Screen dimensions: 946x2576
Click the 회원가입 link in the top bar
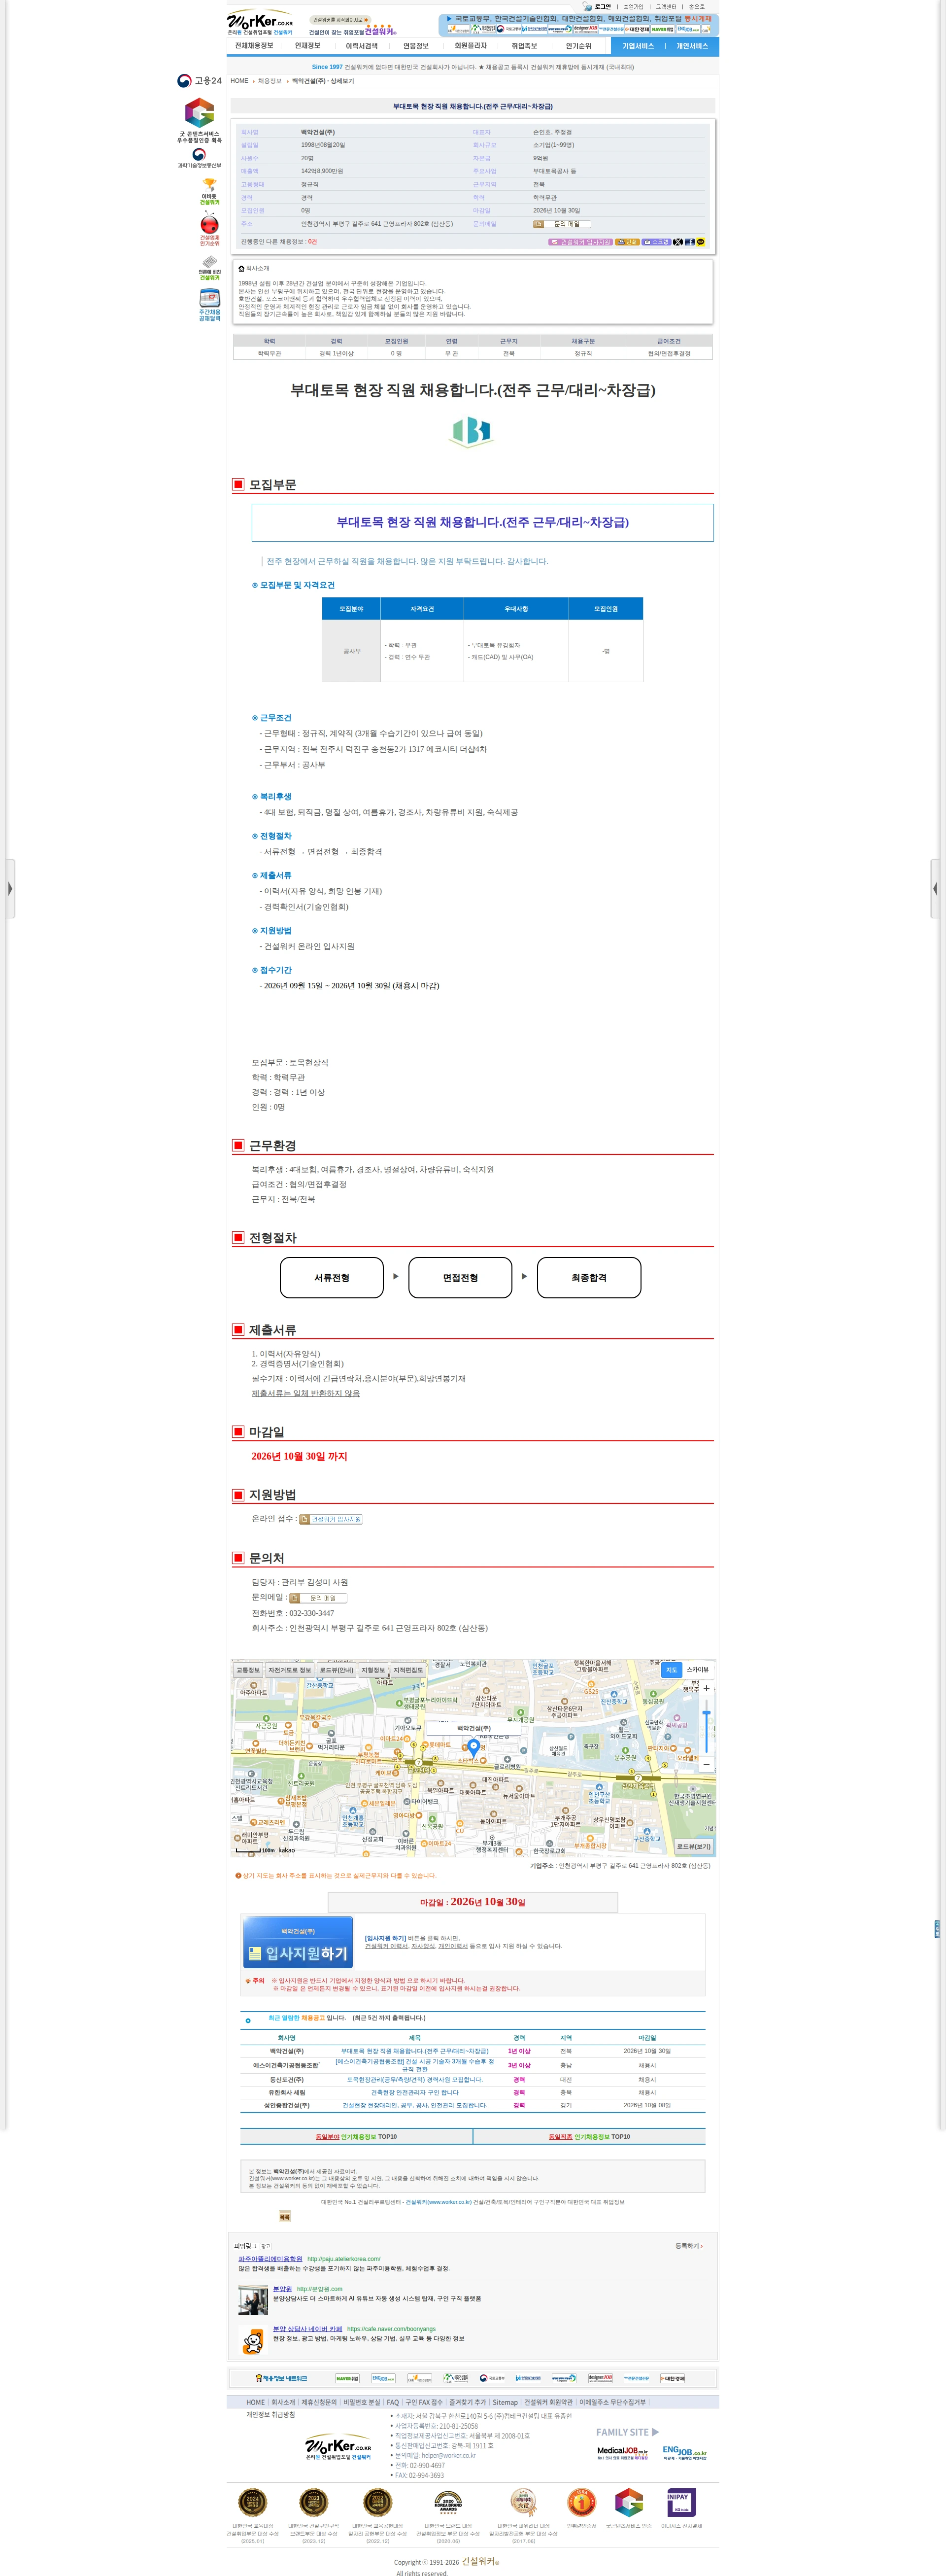(x=634, y=7)
